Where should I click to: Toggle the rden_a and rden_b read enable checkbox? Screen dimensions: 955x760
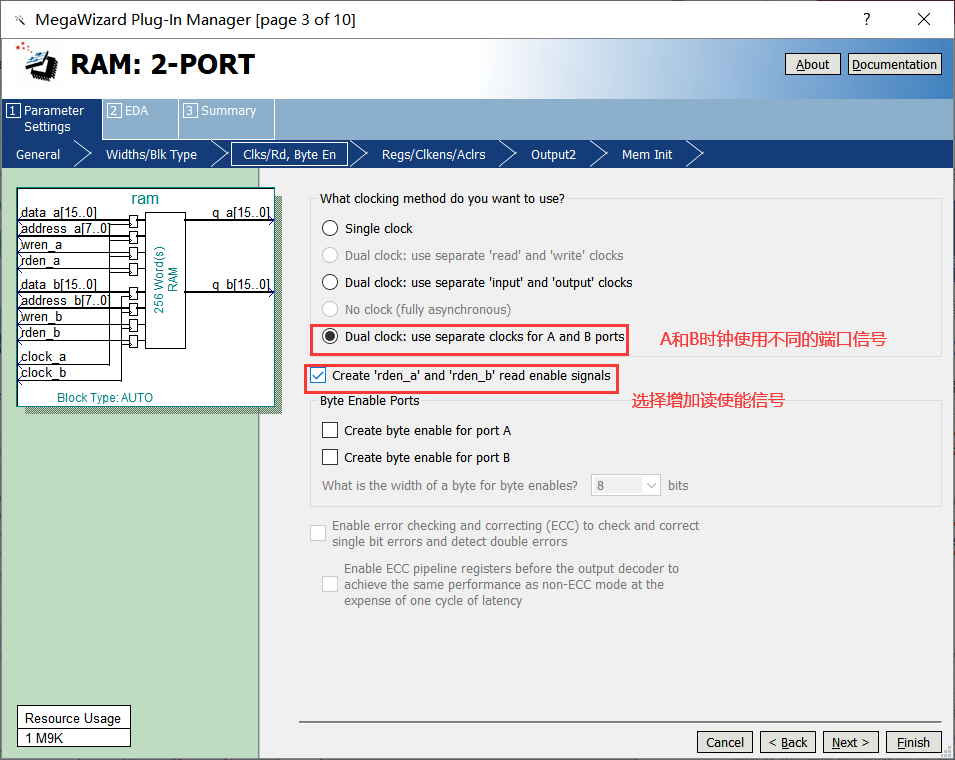pos(318,376)
